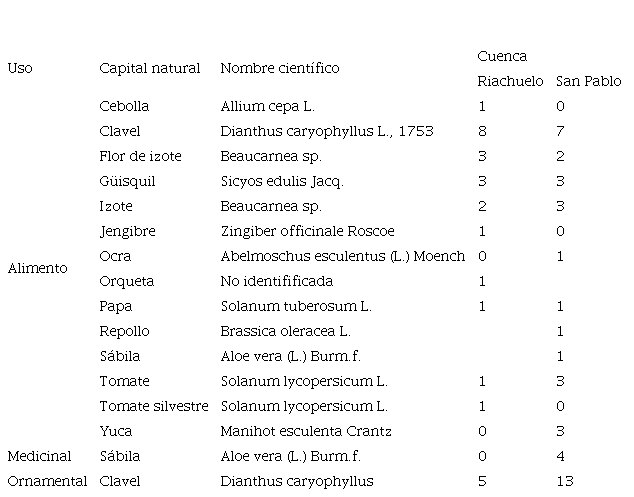634x497 pixels.
Task: Click the "Cuenca" header label
Action: pos(502,56)
